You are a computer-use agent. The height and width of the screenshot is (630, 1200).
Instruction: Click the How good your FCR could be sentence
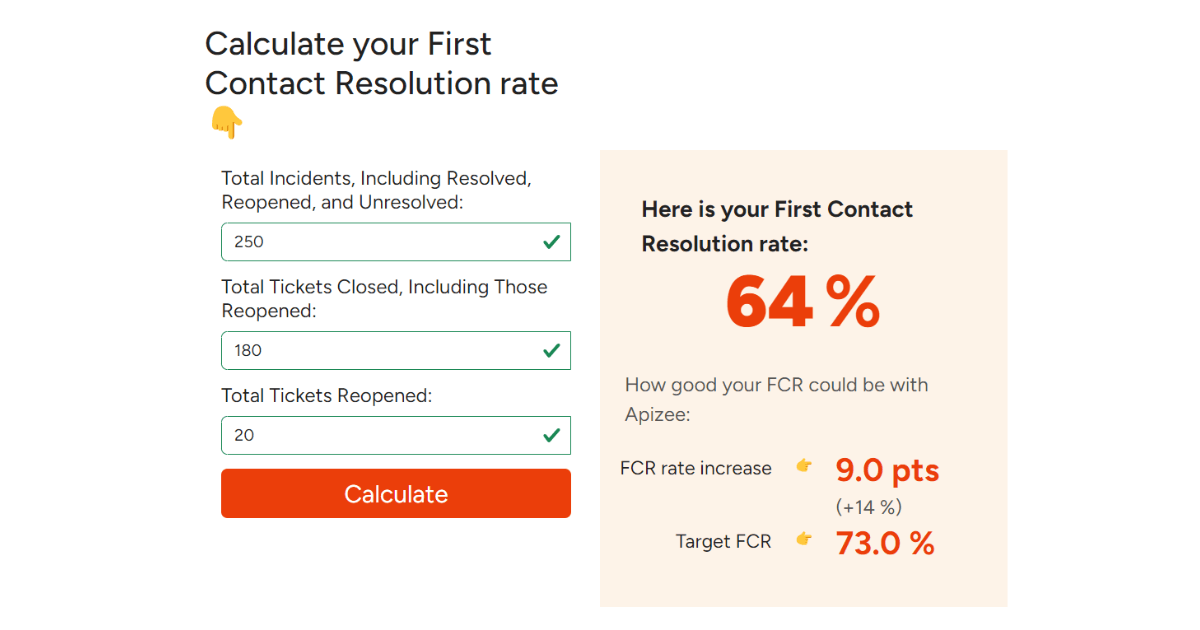tap(776, 396)
